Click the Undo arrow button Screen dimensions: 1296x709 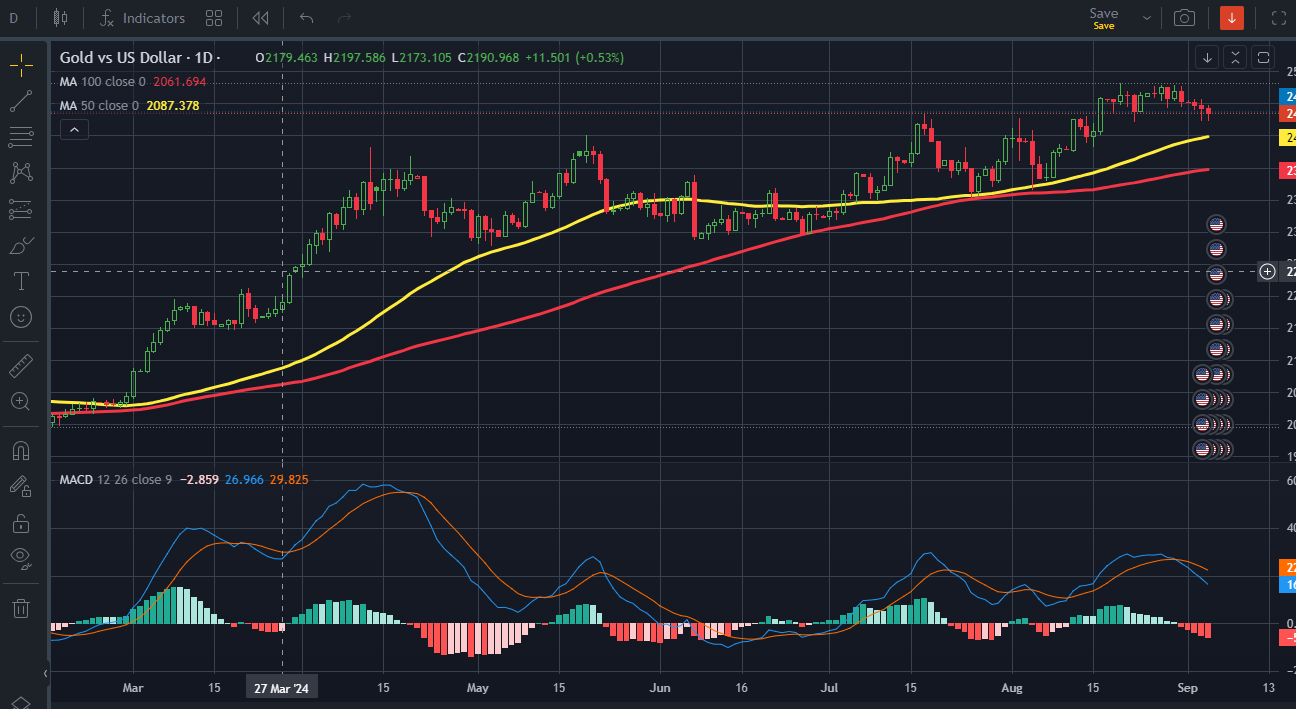pos(305,17)
